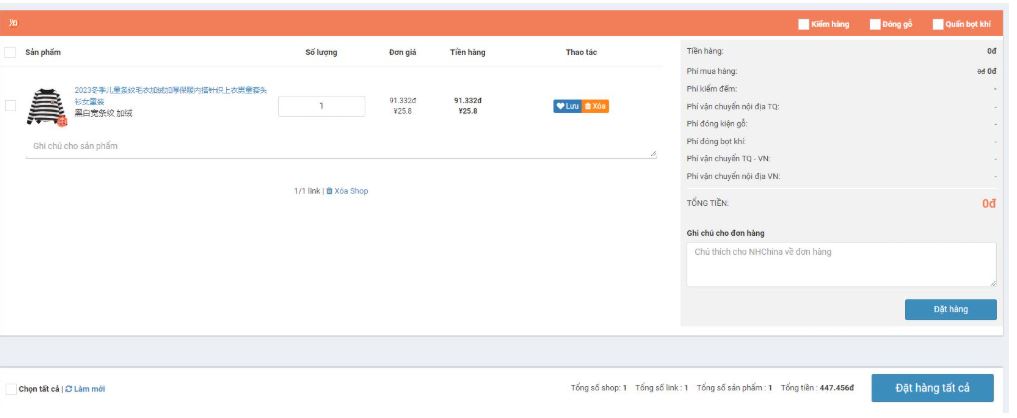Click the Xóa Shop trash link
Image resolution: width=1017 pixels, height=418 pixels.
click(346, 191)
